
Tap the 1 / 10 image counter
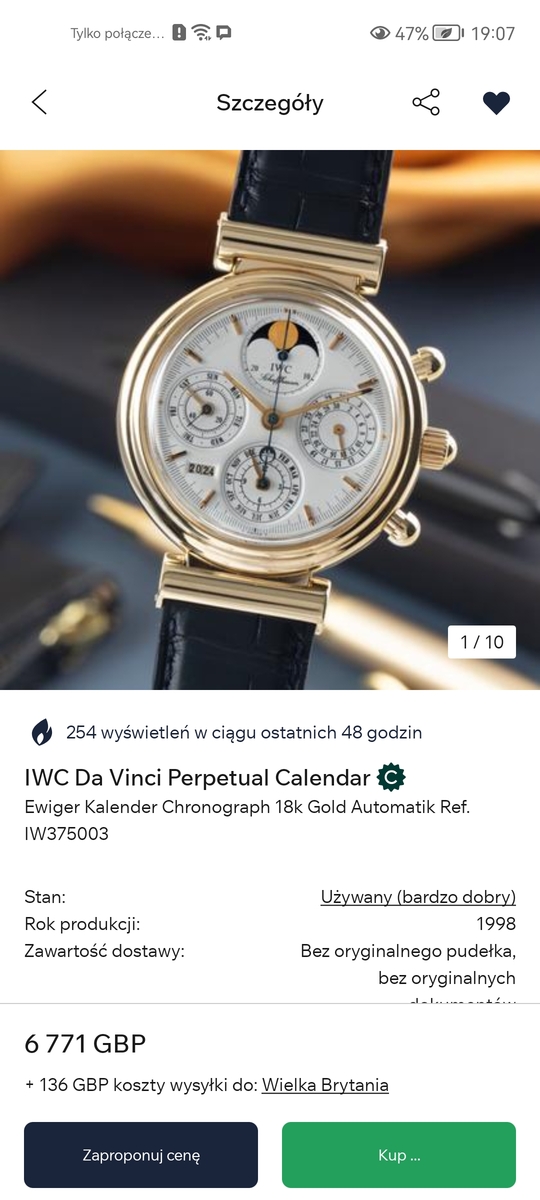tap(482, 642)
